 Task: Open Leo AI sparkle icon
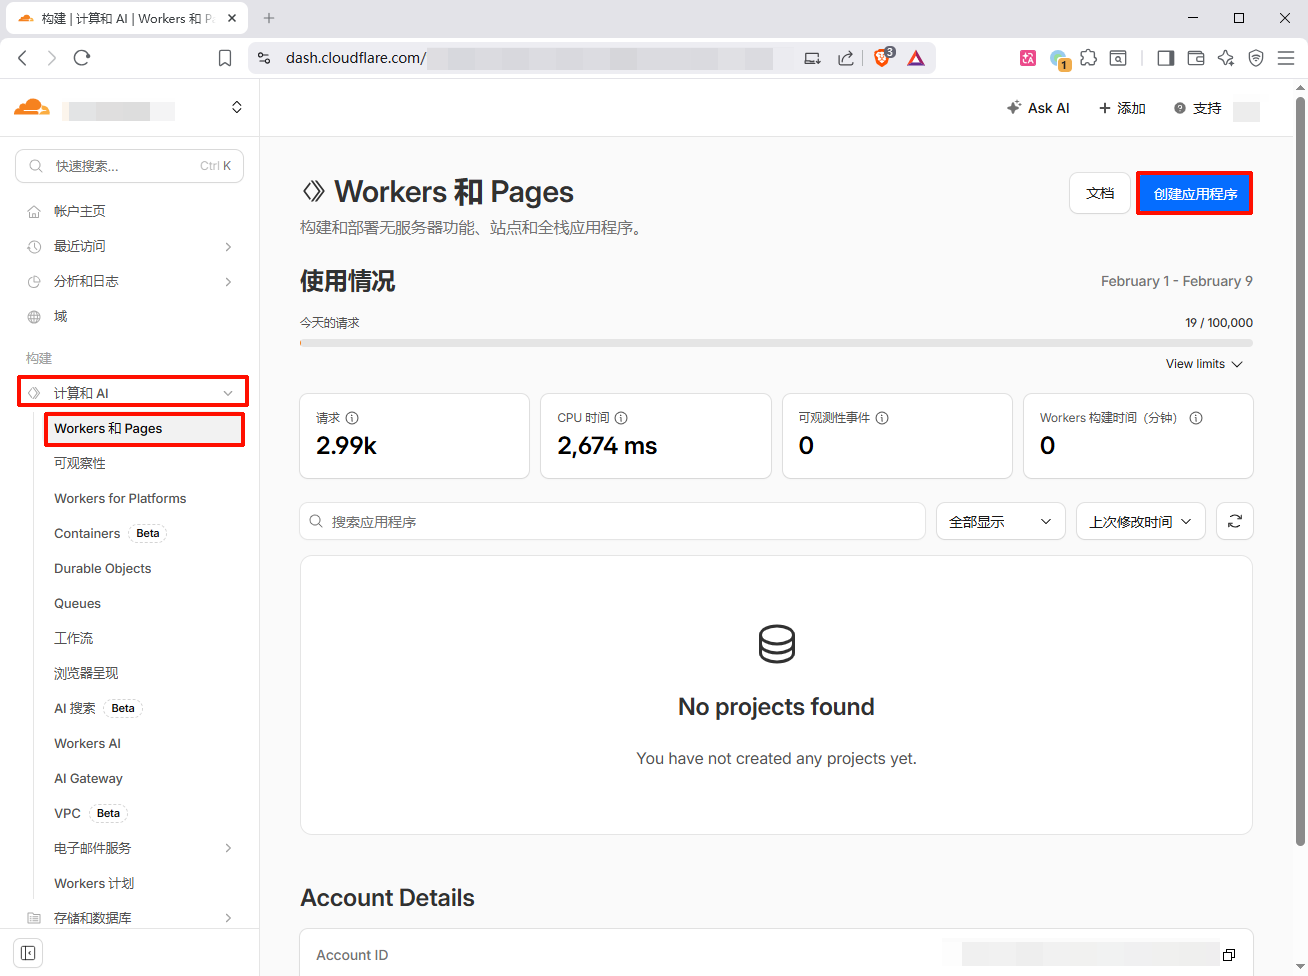(1226, 58)
